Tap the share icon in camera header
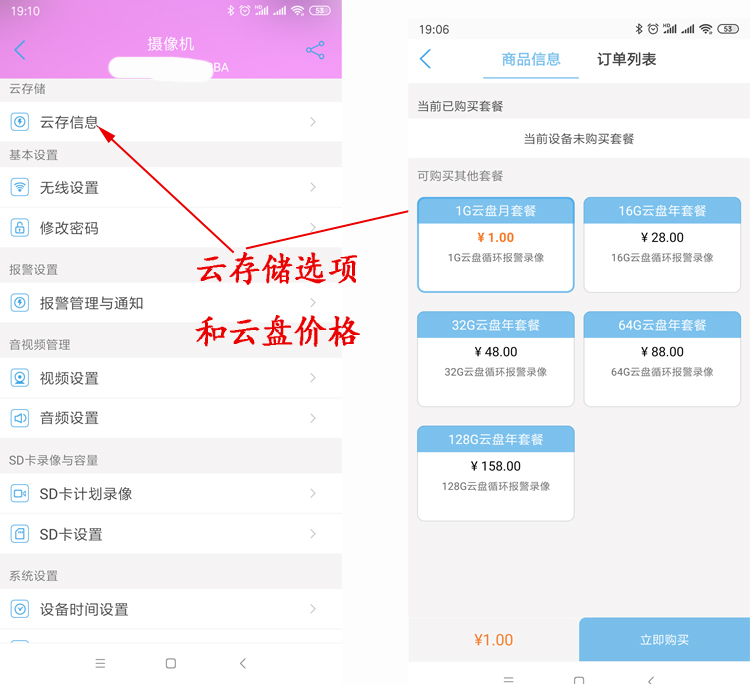The width and height of the screenshot is (750, 684). coord(315,50)
